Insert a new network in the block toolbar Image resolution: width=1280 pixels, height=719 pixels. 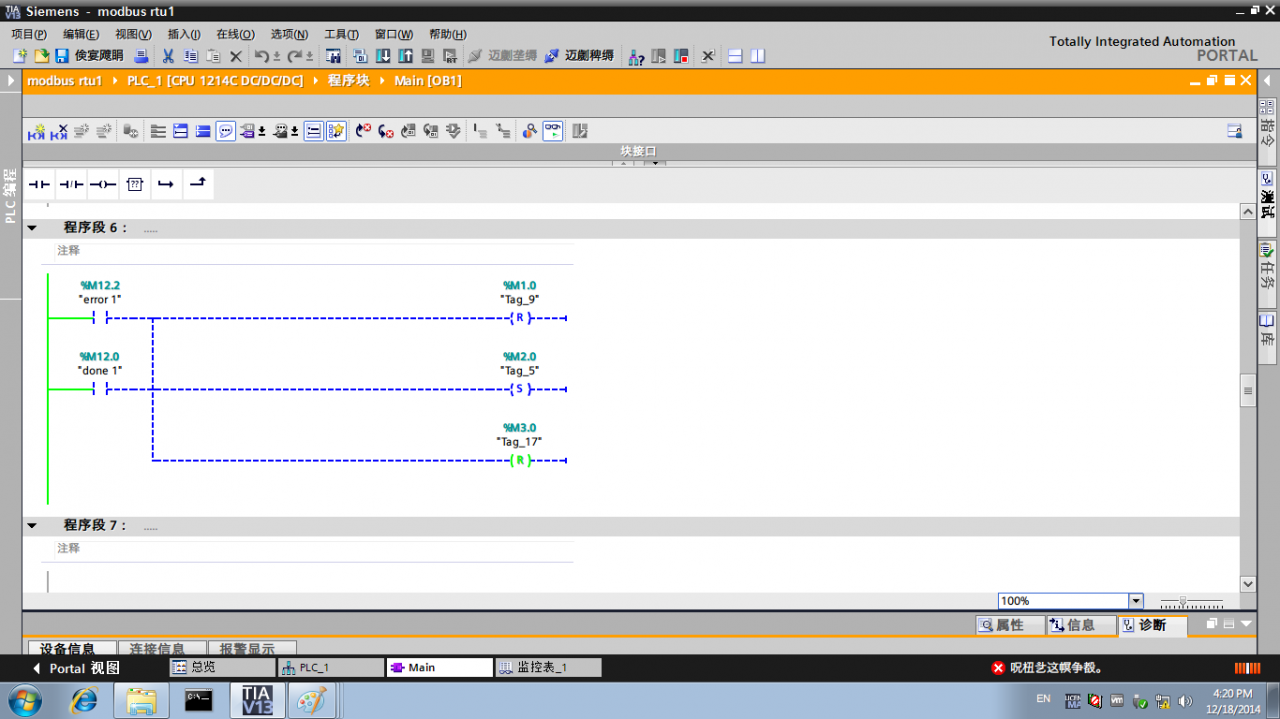37,131
